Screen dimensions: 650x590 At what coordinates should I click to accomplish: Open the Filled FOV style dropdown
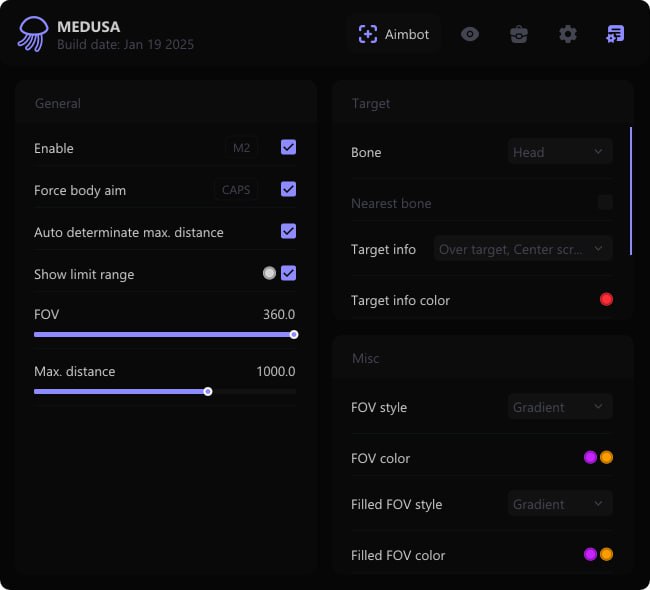click(x=559, y=504)
